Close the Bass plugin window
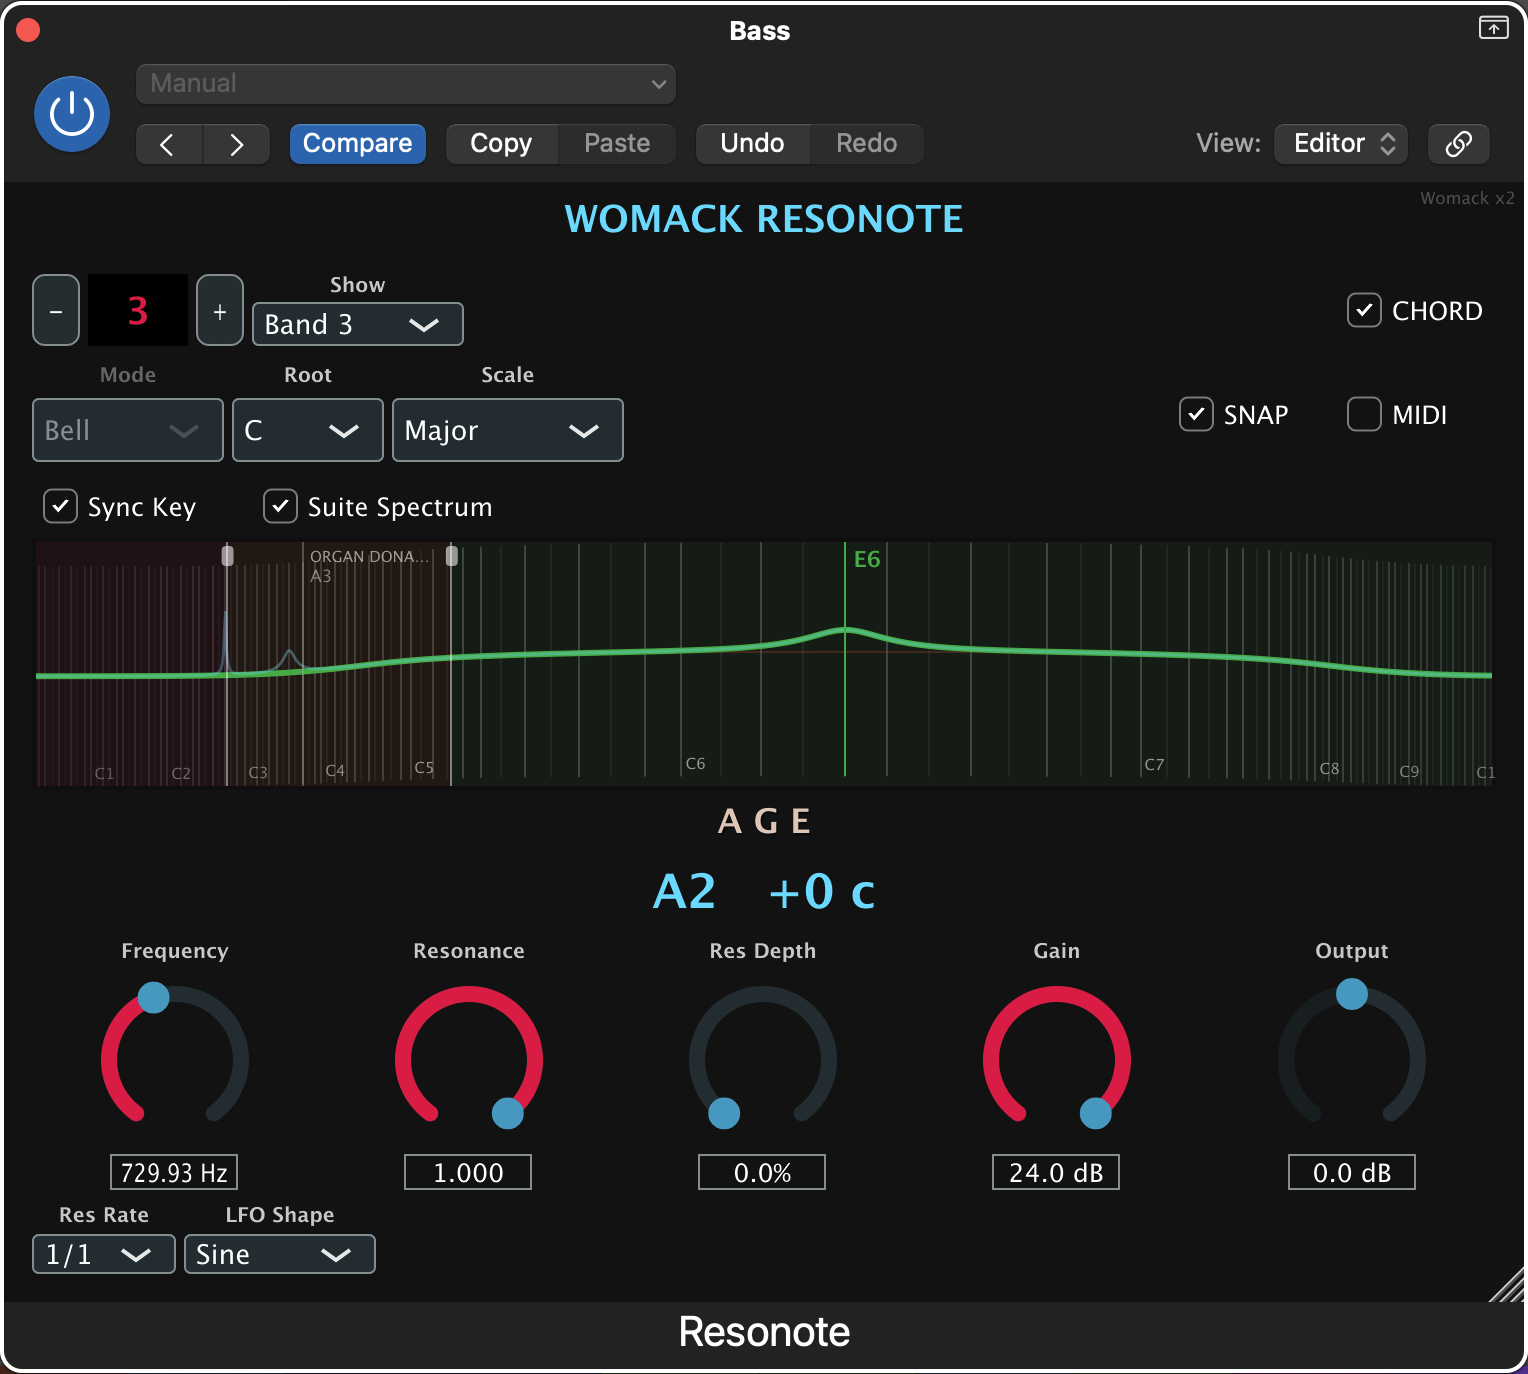This screenshot has height=1374, width=1528. point(28,30)
